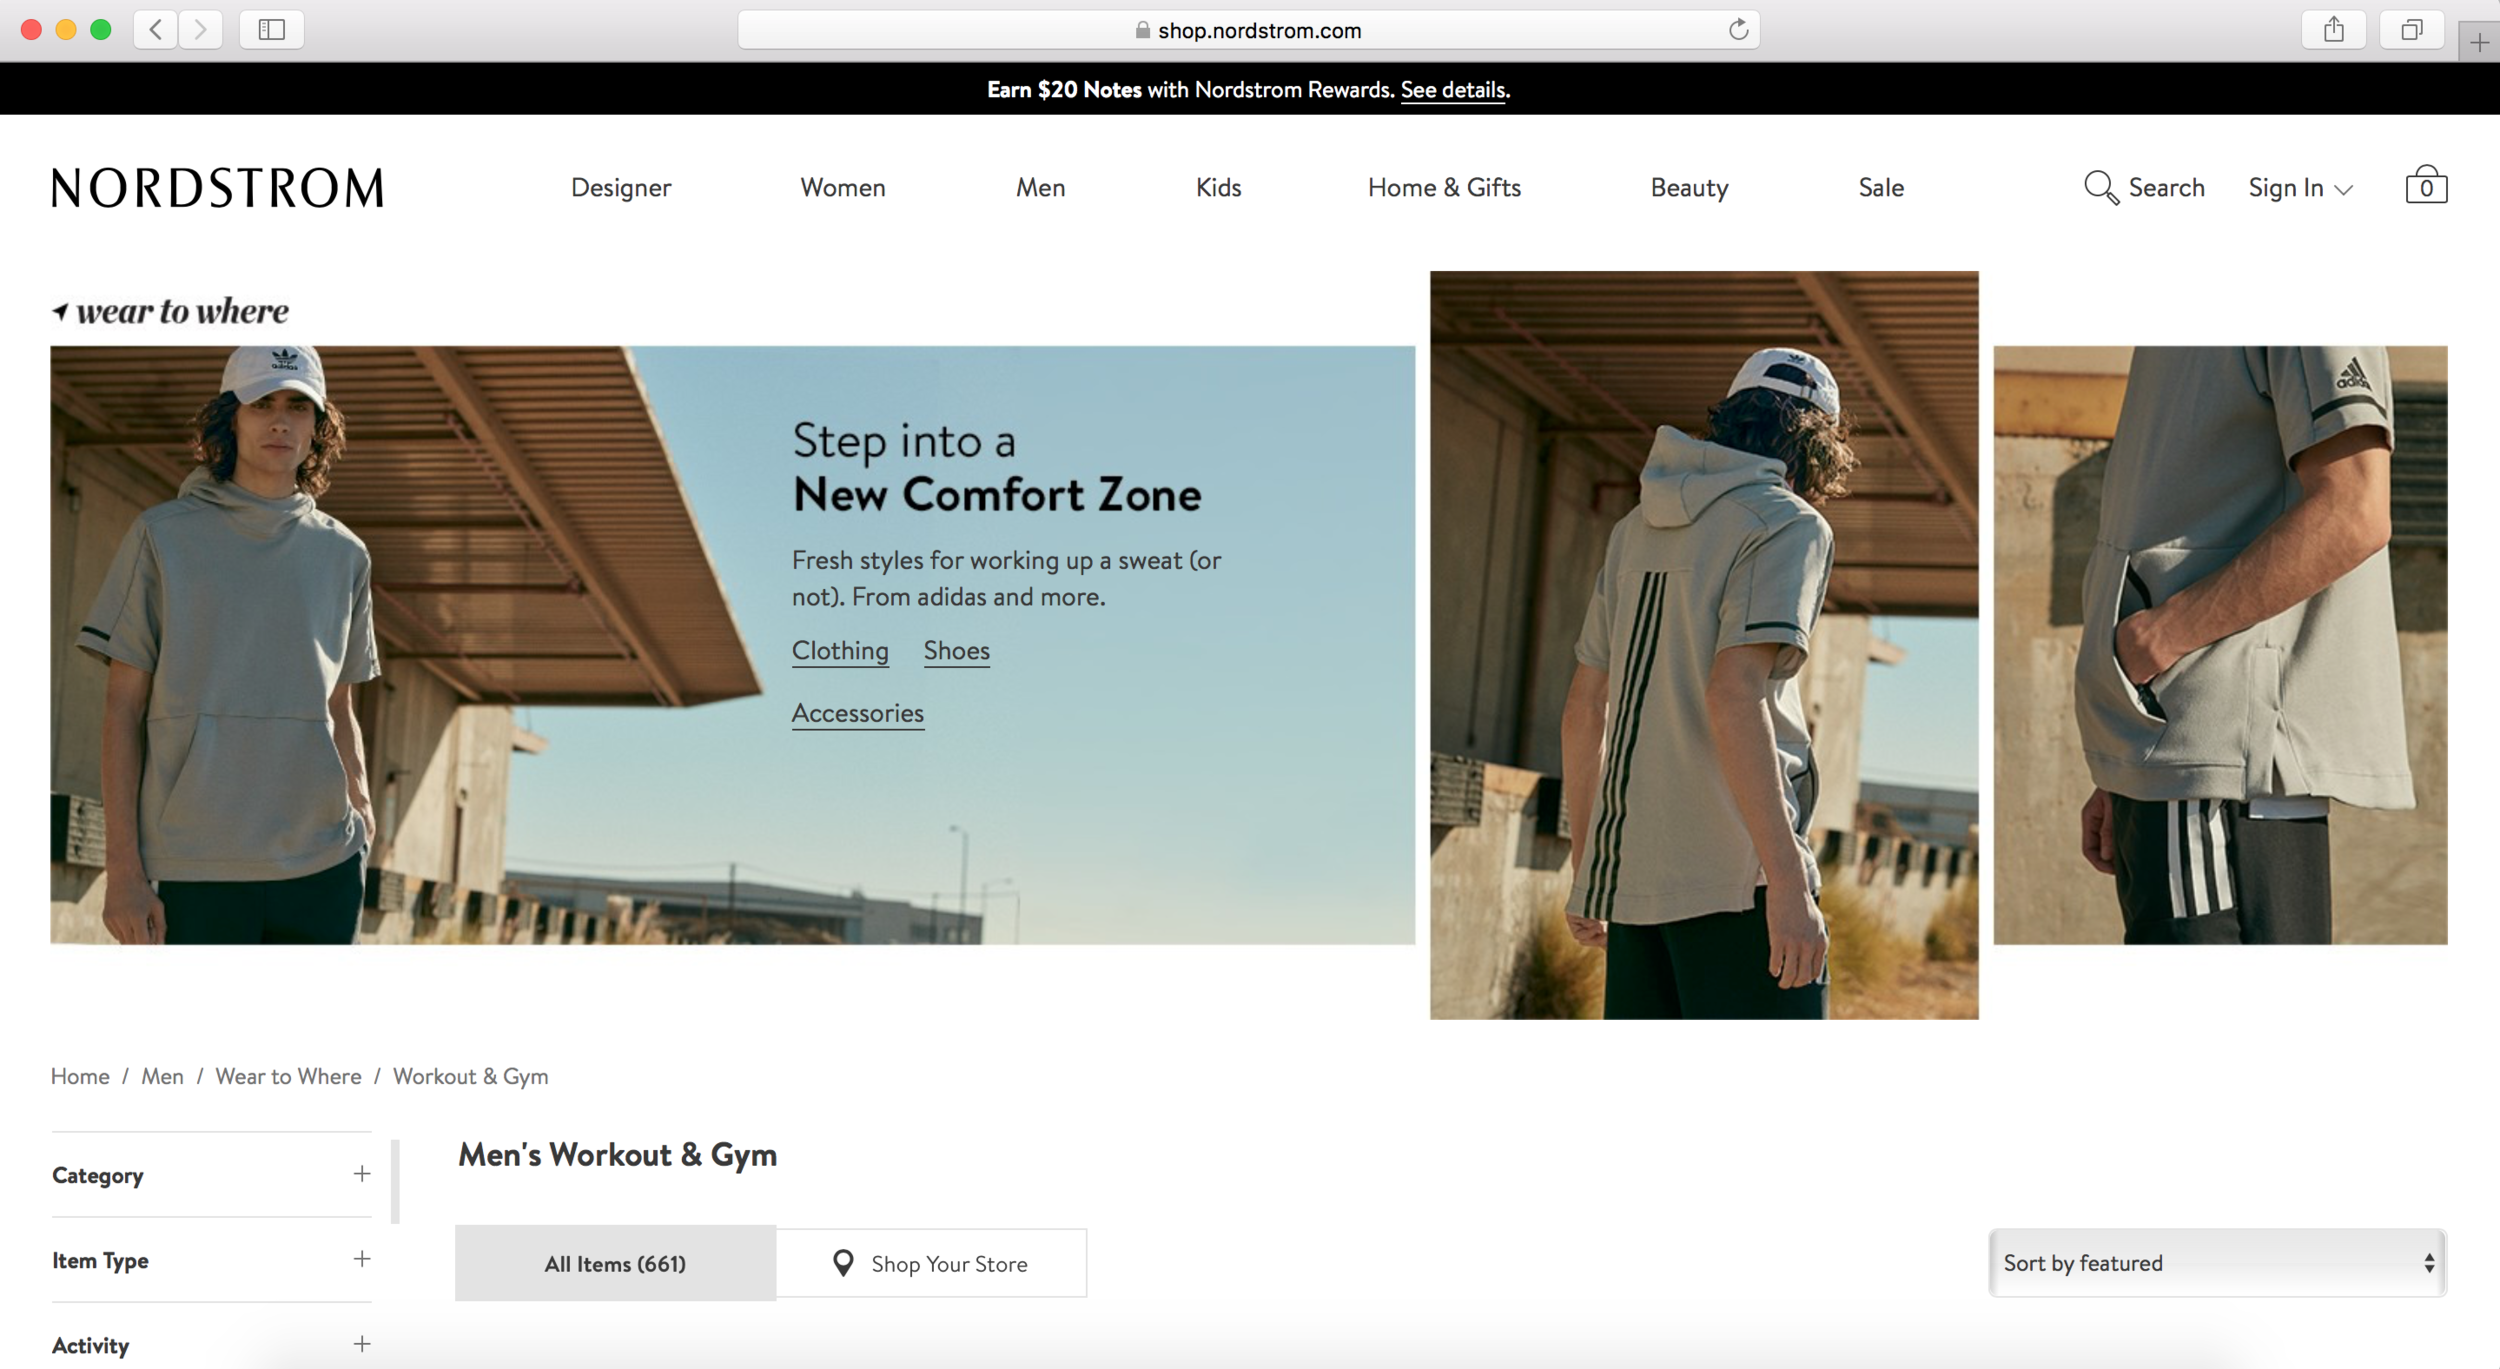Follow the See details link
This screenshot has height=1369, width=2500.
tap(1453, 90)
